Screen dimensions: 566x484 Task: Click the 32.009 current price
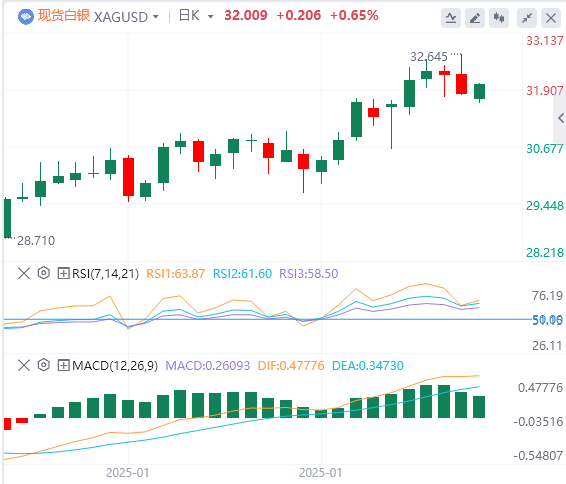[x=246, y=16]
